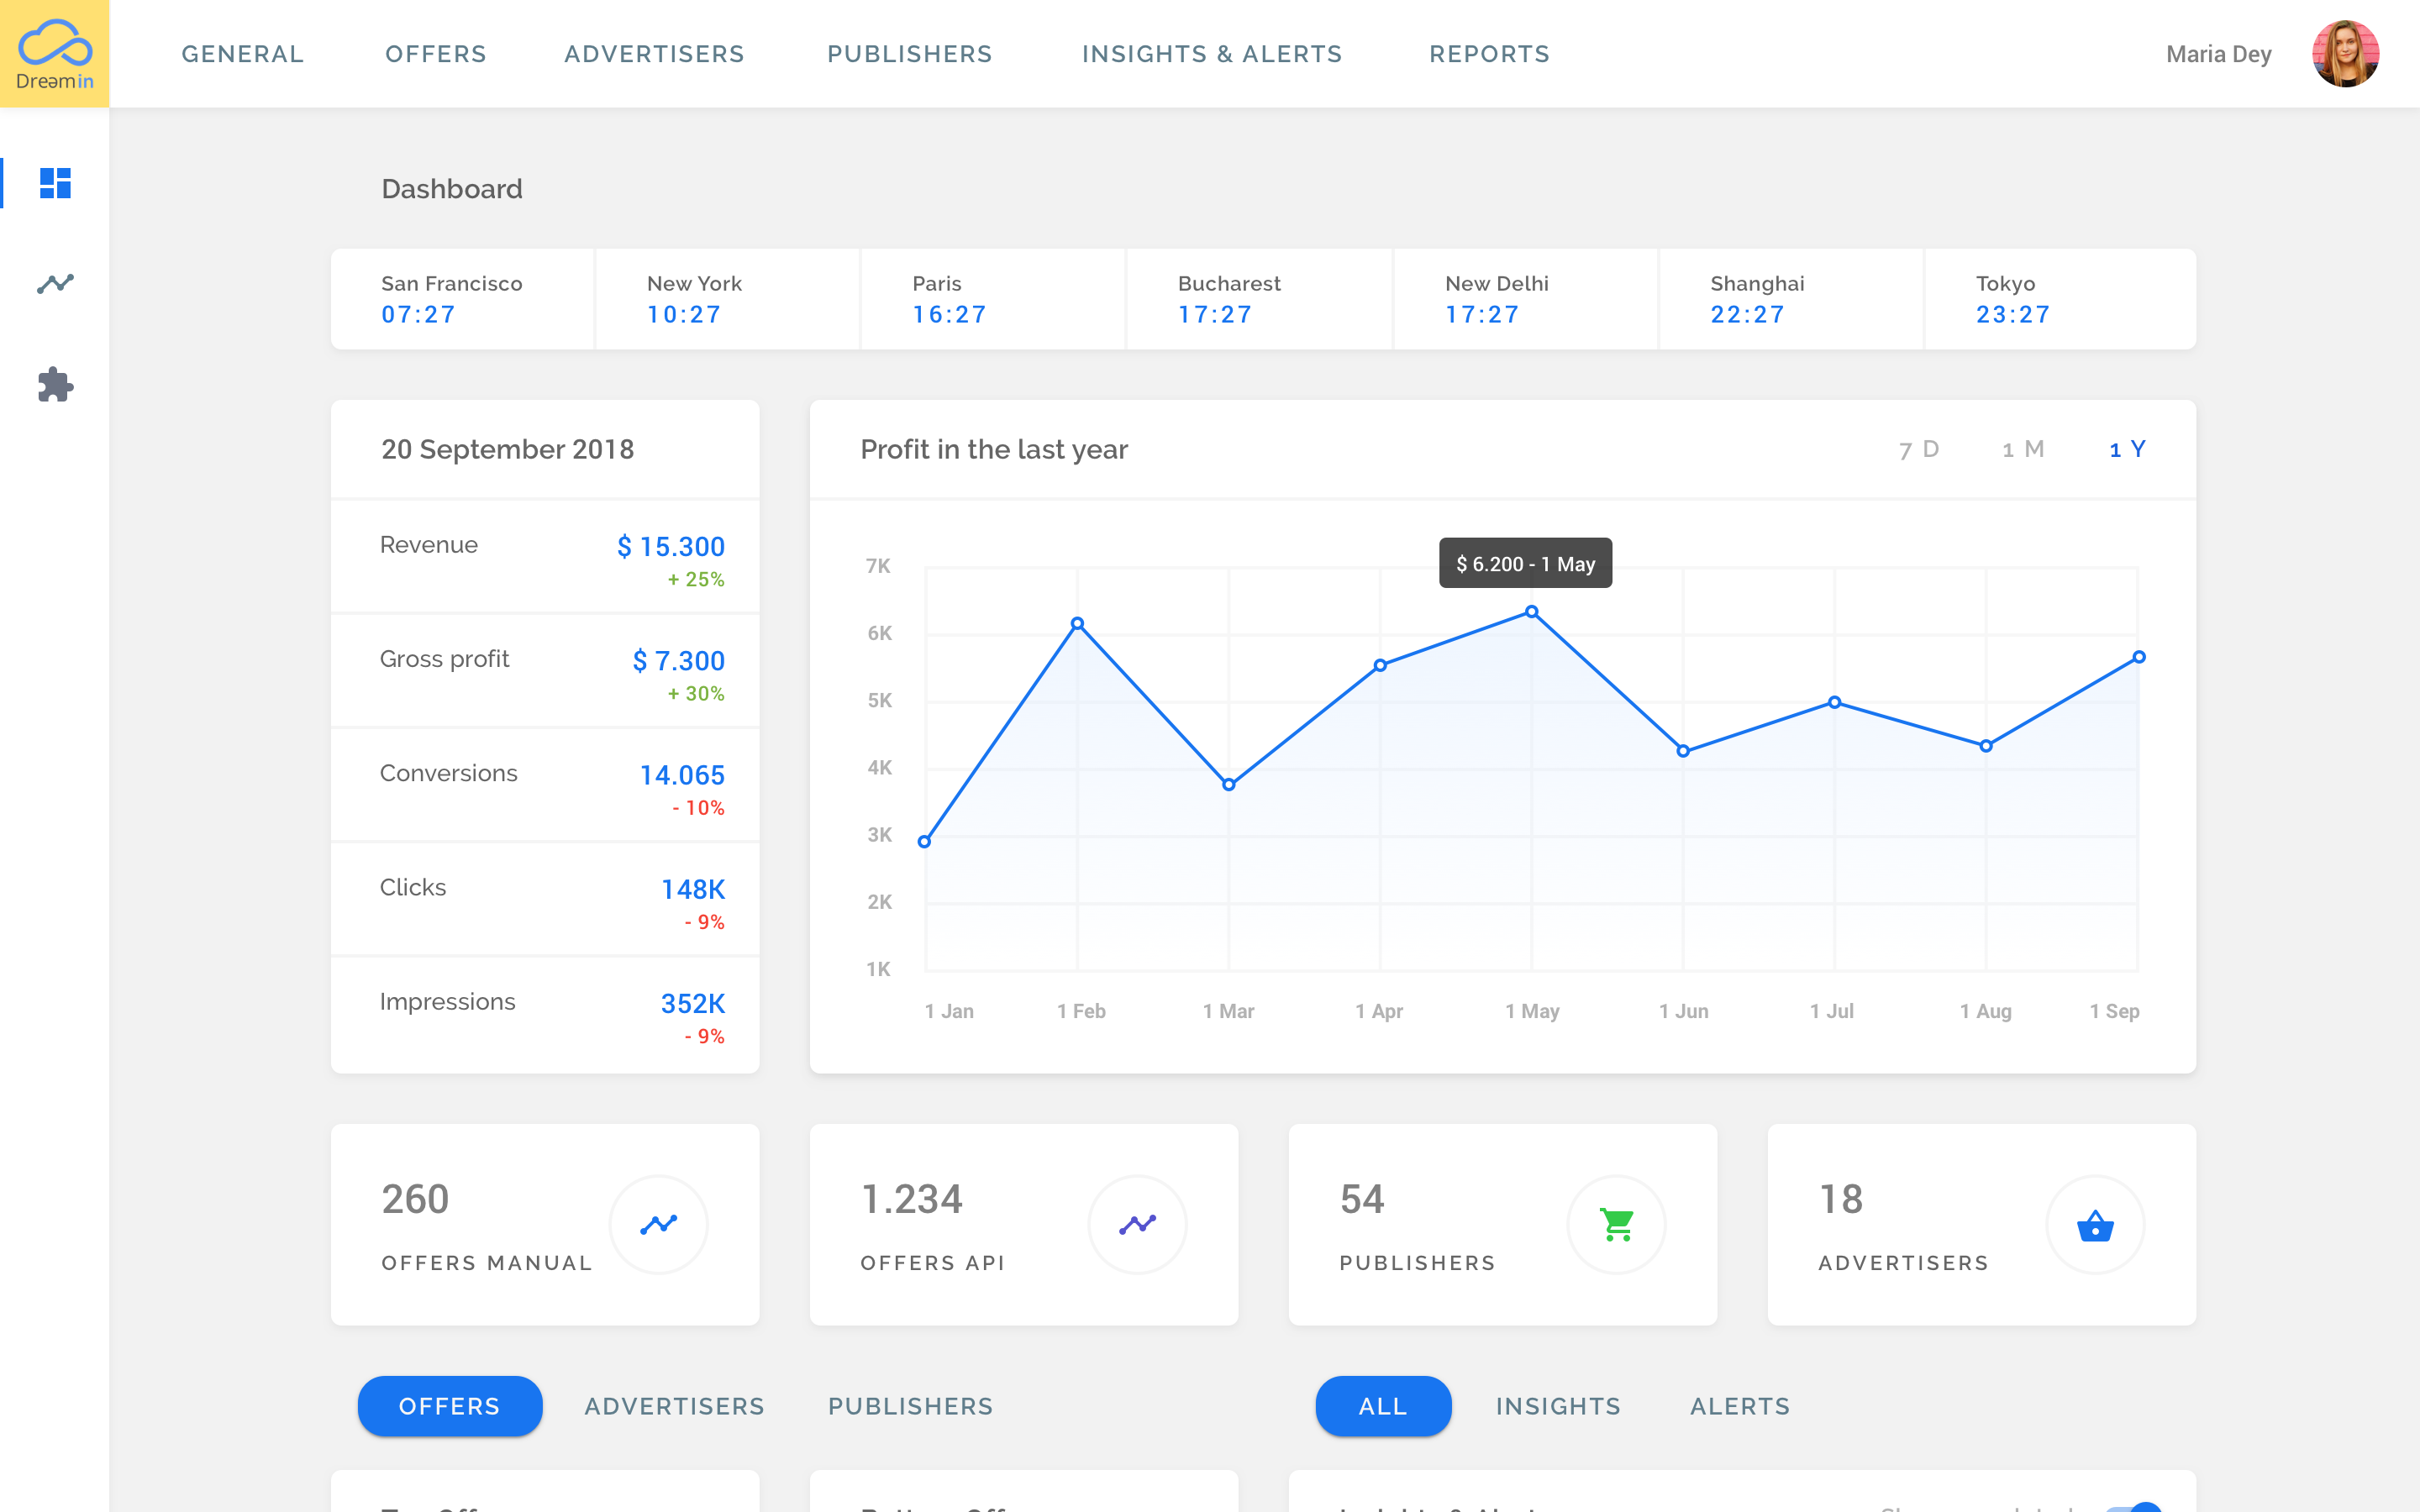Viewport: 2420px width, 1512px height.
Task: Open Maria Dey's profile avatar
Action: click(x=2345, y=54)
